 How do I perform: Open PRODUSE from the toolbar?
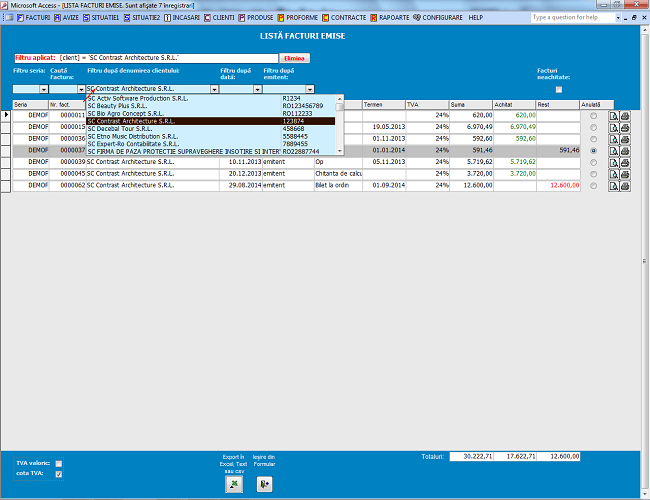click(256, 17)
